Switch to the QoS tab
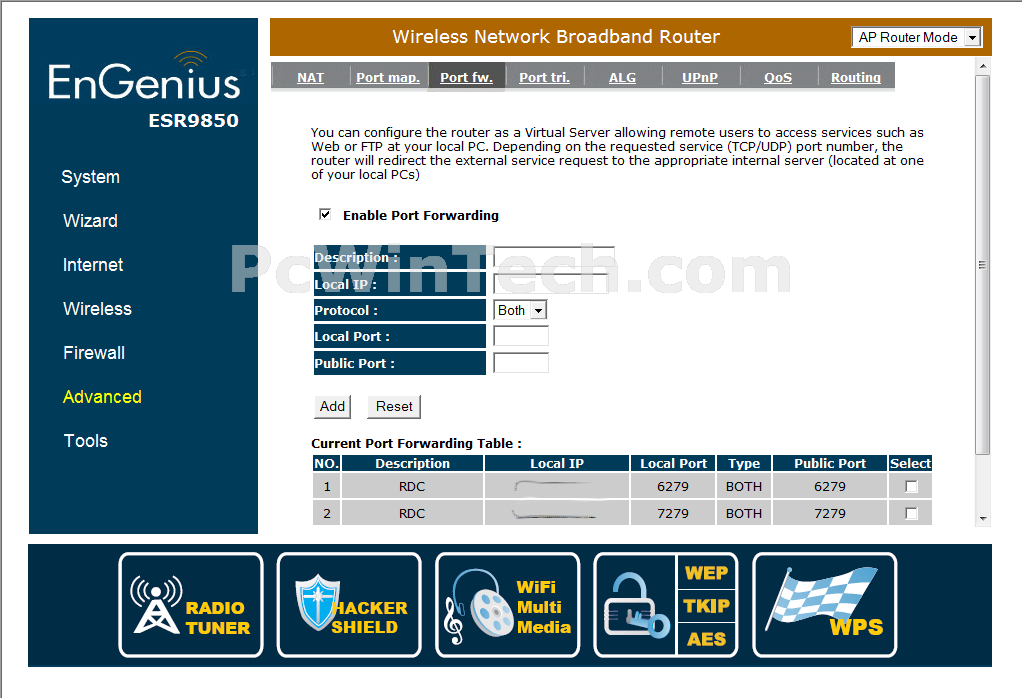Screen dimensions: 1022x698 click(x=778, y=77)
